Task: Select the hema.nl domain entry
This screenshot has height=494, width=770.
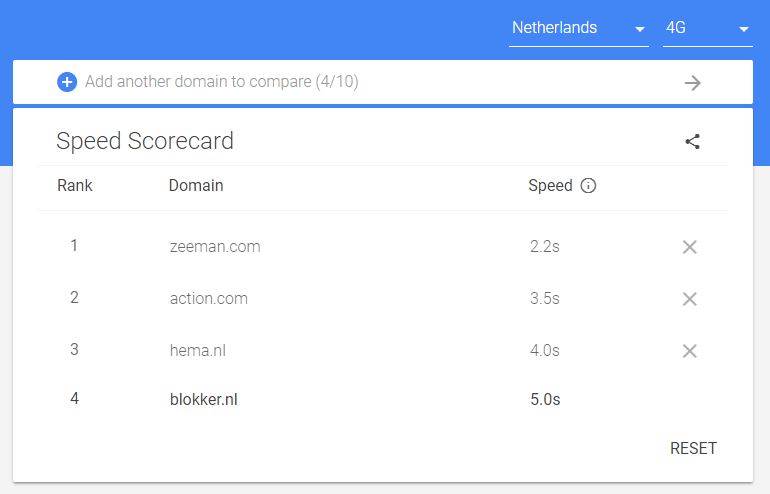Action: (x=205, y=350)
